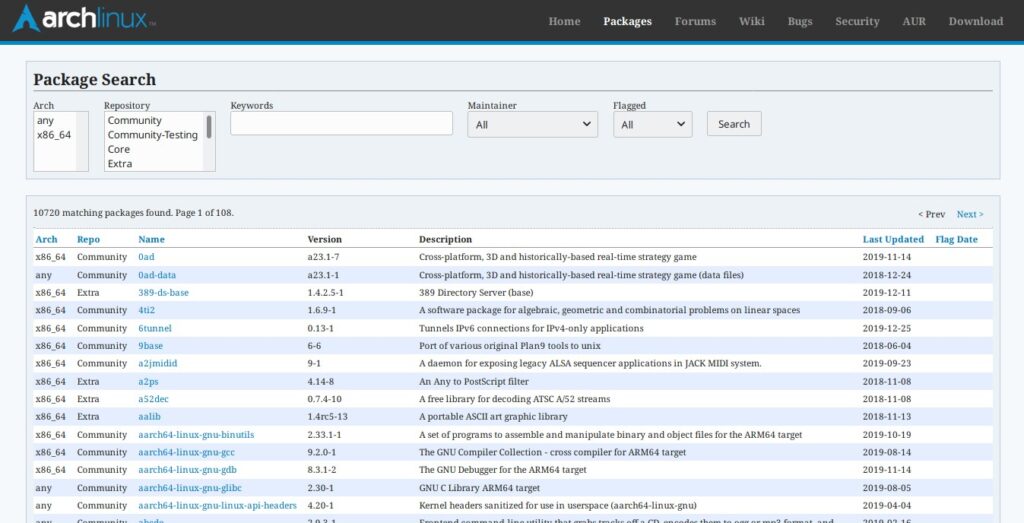Click the date '2019-04-04'
This screenshot has height=523, width=1024.
[x=887, y=505]
